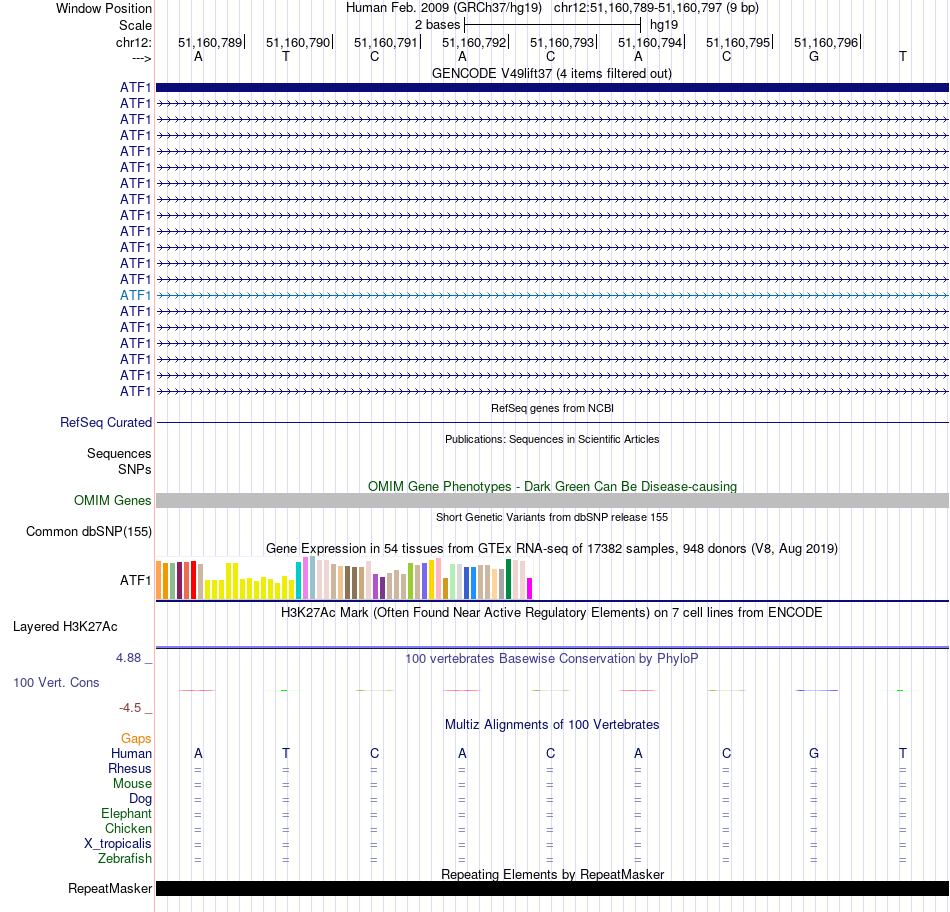Click the OMIM Genes track label

(112, 501)
